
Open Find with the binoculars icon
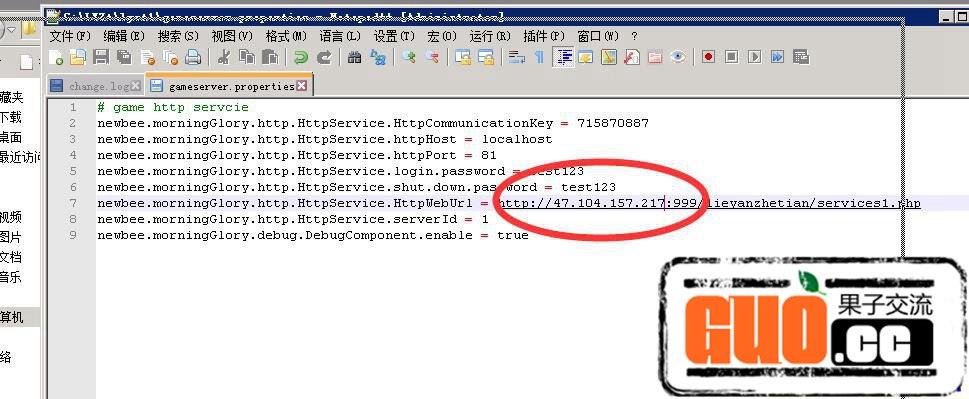[355, 57]
